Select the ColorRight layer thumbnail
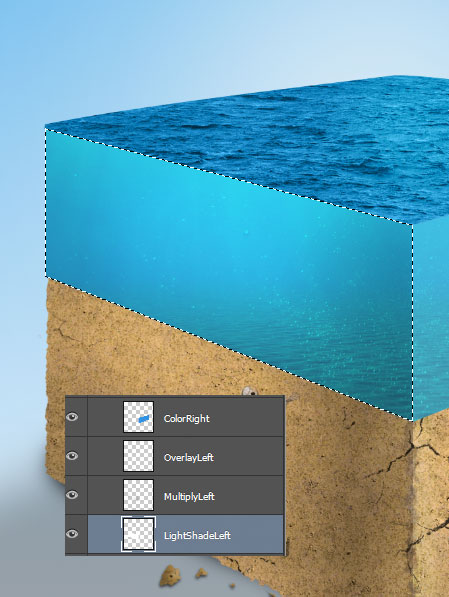The width and height of the screenshot is (449, 597). [138, 417]
